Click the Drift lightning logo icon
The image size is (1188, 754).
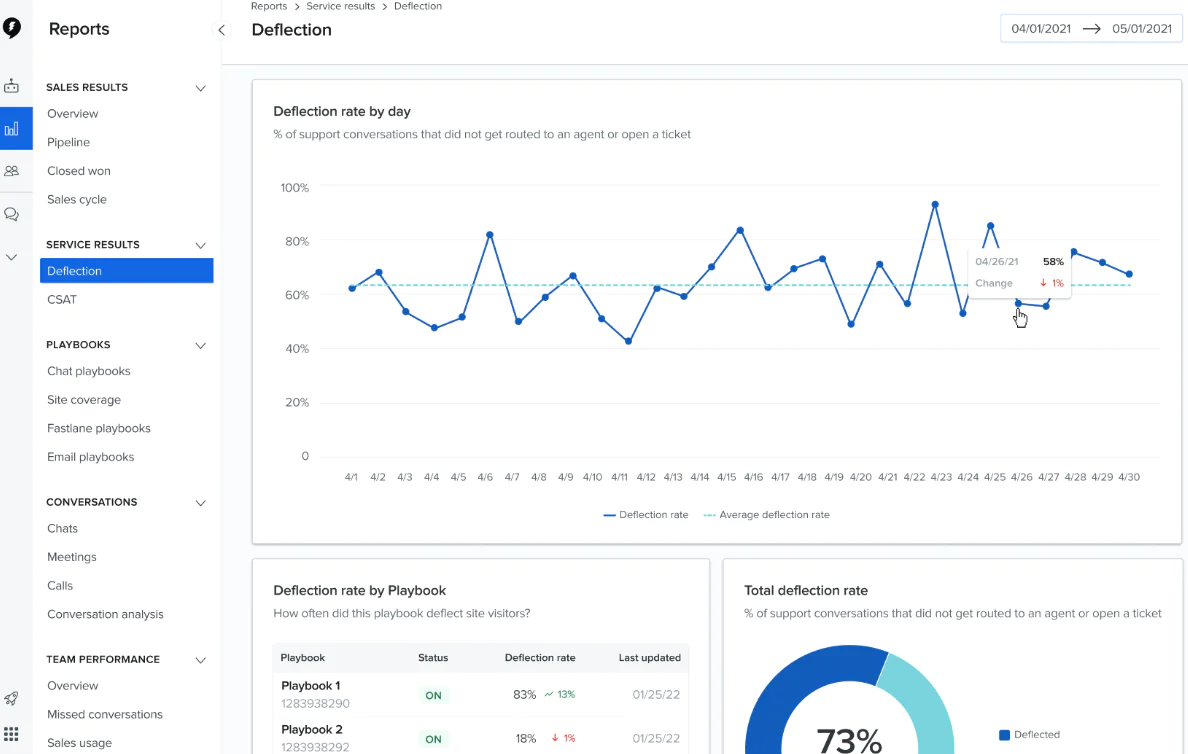[x=11, y=28]
